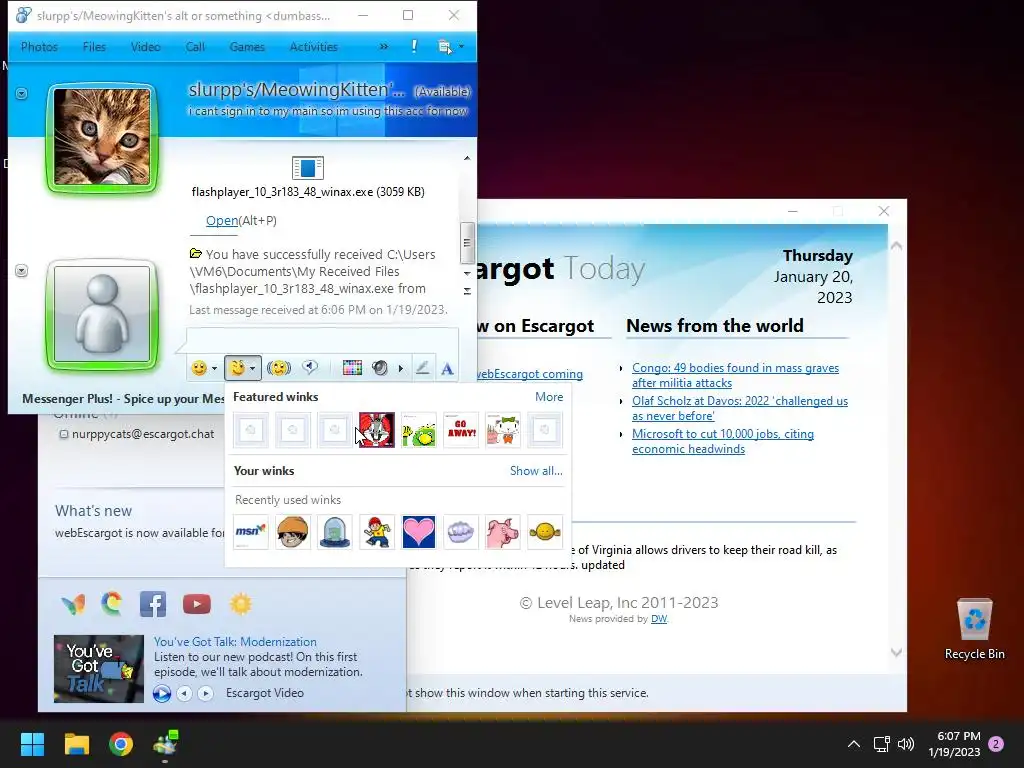1024x768 pixels.
Task: Open Microsoft to cut 10,000 jobs link
Action: tap(723, 441)
